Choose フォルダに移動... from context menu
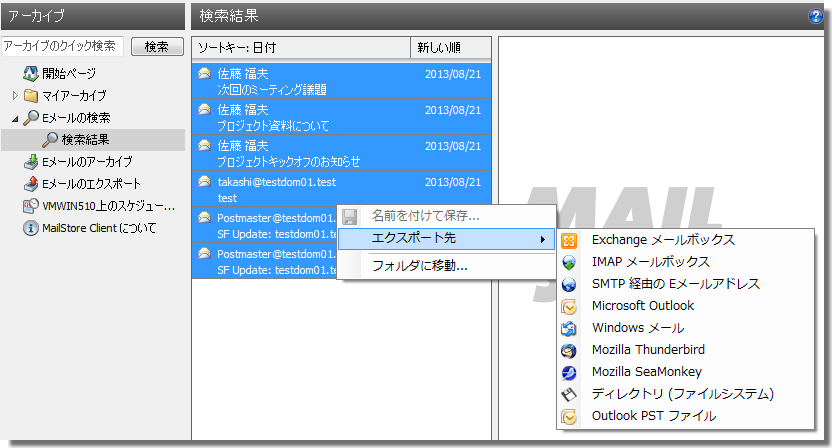 [419, 266]
